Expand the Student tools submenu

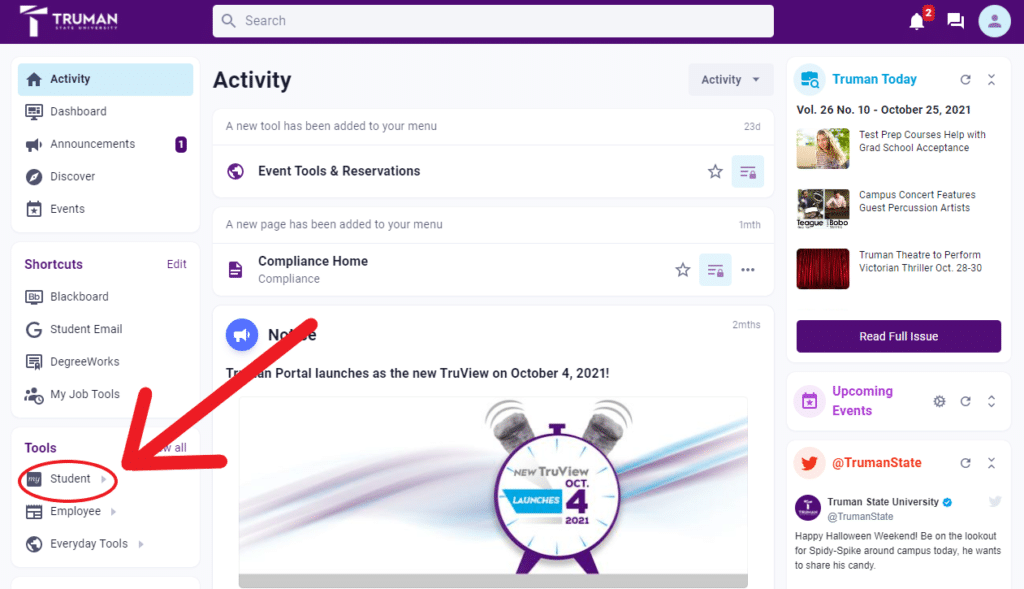coord(104,479)
